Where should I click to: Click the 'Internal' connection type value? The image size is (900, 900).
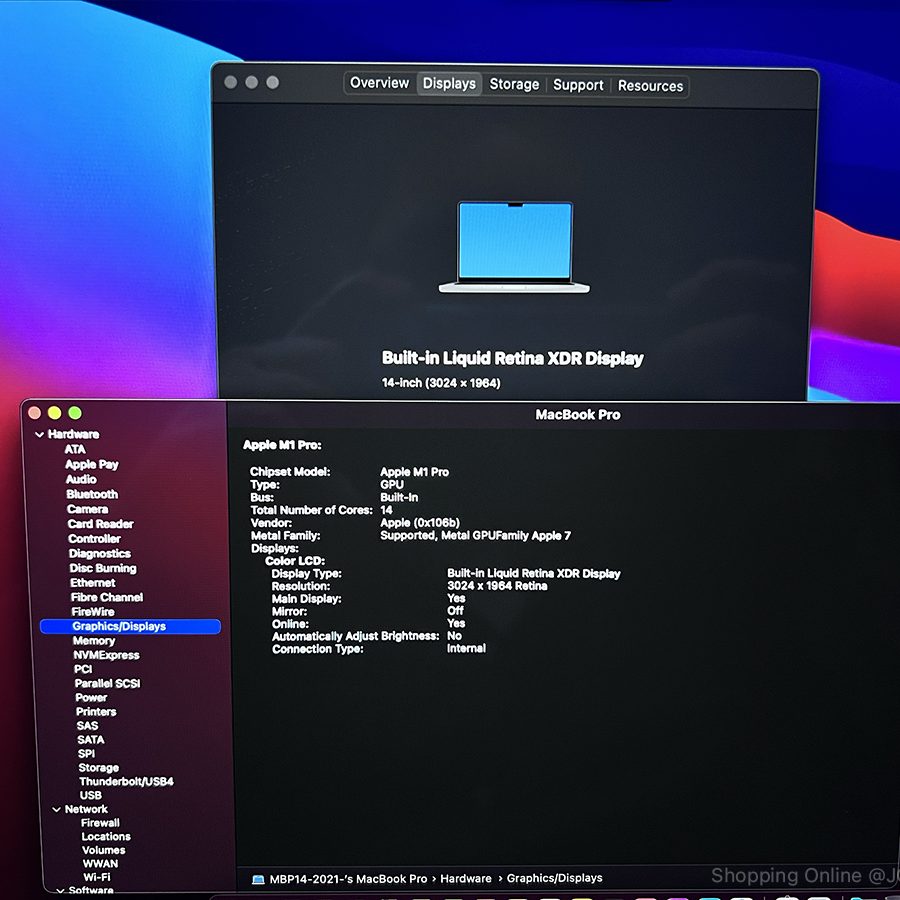point(466,649)
